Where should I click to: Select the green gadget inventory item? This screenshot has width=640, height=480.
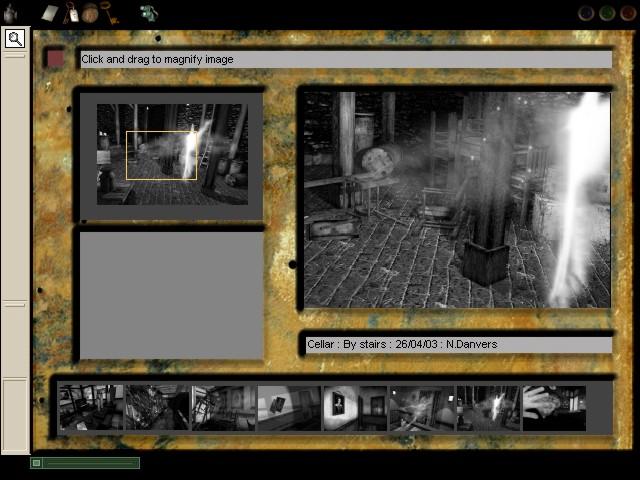click(x=149, y=13)
